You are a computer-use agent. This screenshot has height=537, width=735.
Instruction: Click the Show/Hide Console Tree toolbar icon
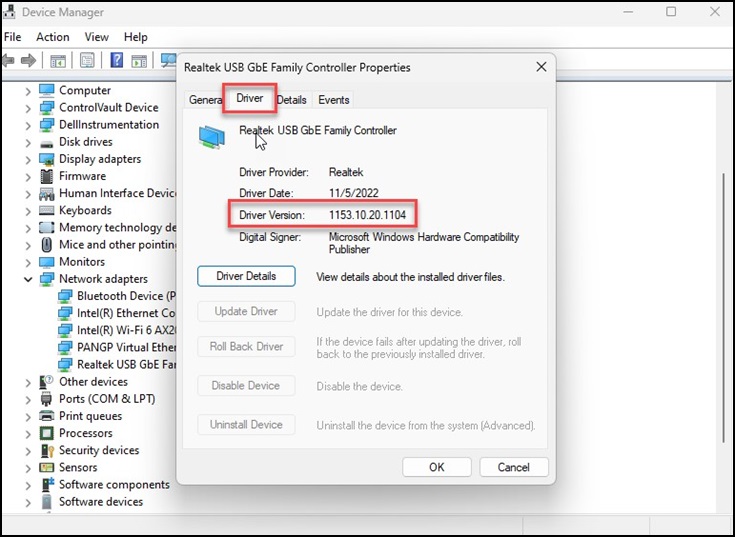click(58, 61)
